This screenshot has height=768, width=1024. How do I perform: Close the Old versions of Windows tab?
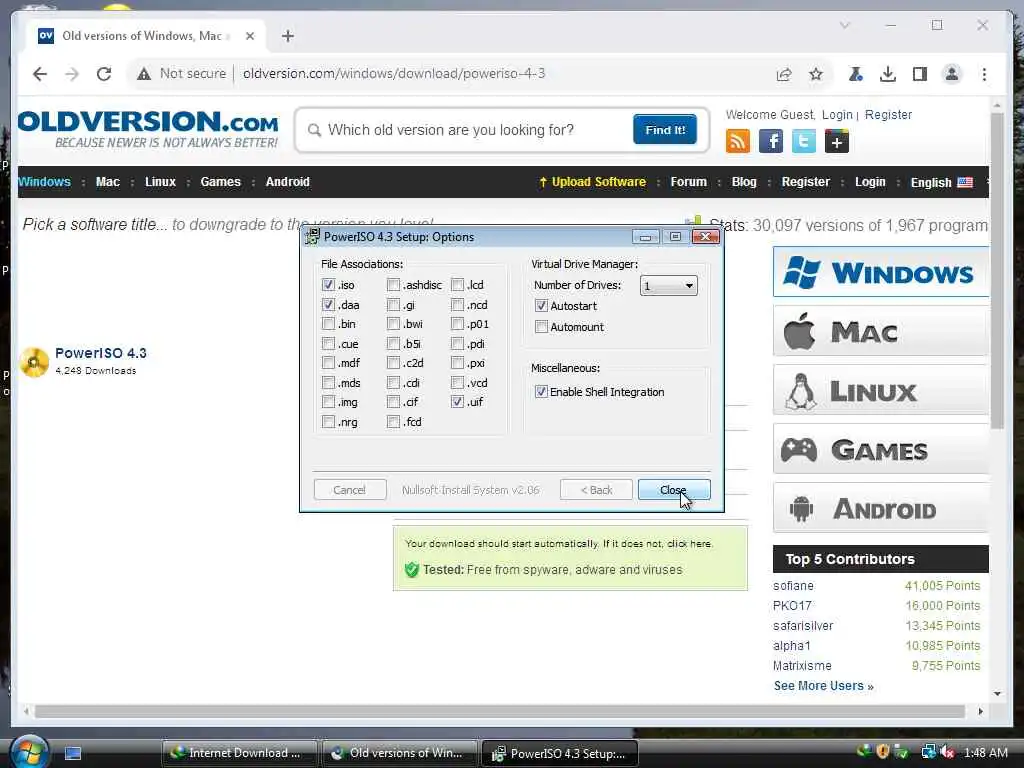coord(249,36)
